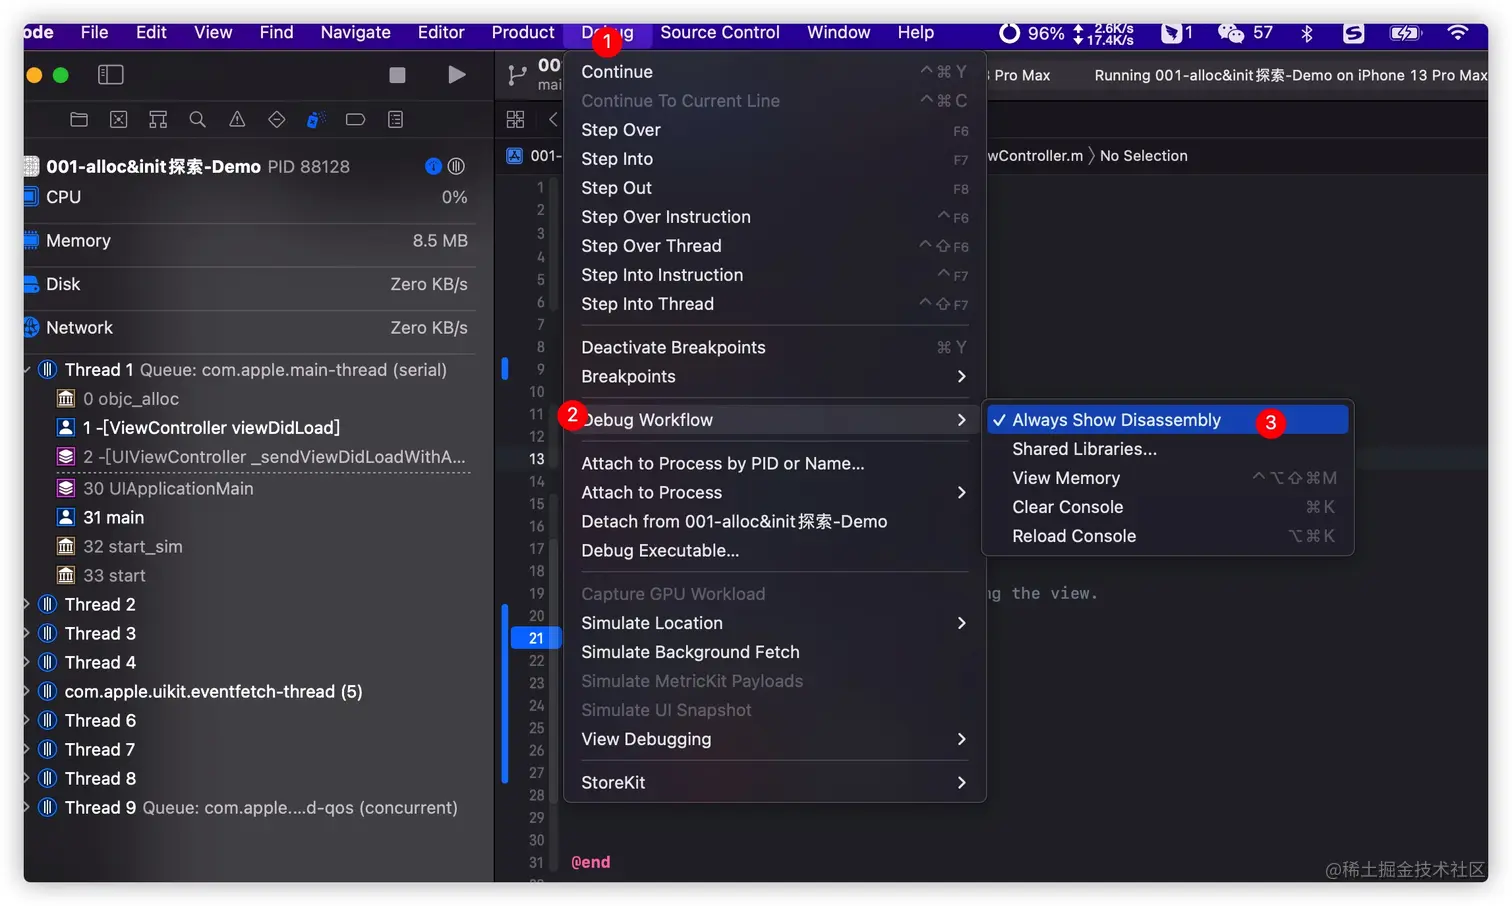This screenshot has height=906, width=1512.
Task: Choose Detach from 001-alloc&init探索-Demo
Action: tap(775, 521)
